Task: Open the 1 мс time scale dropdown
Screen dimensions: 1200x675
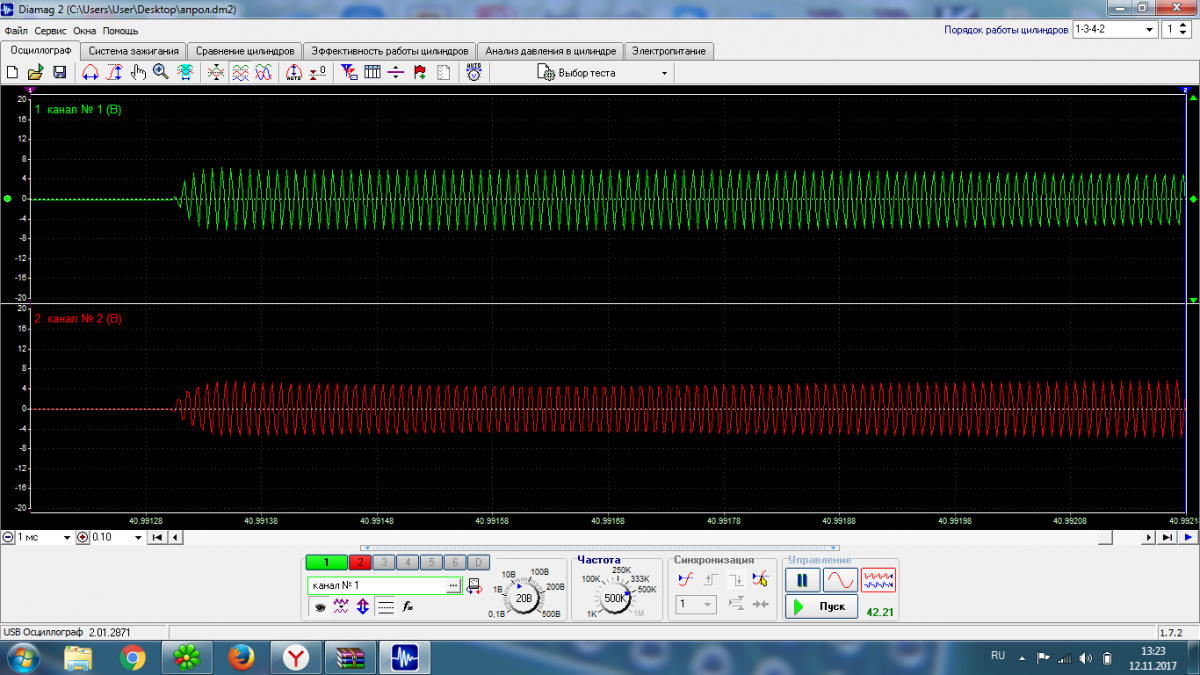Action: pyautogui.click(x=68, y=537)
